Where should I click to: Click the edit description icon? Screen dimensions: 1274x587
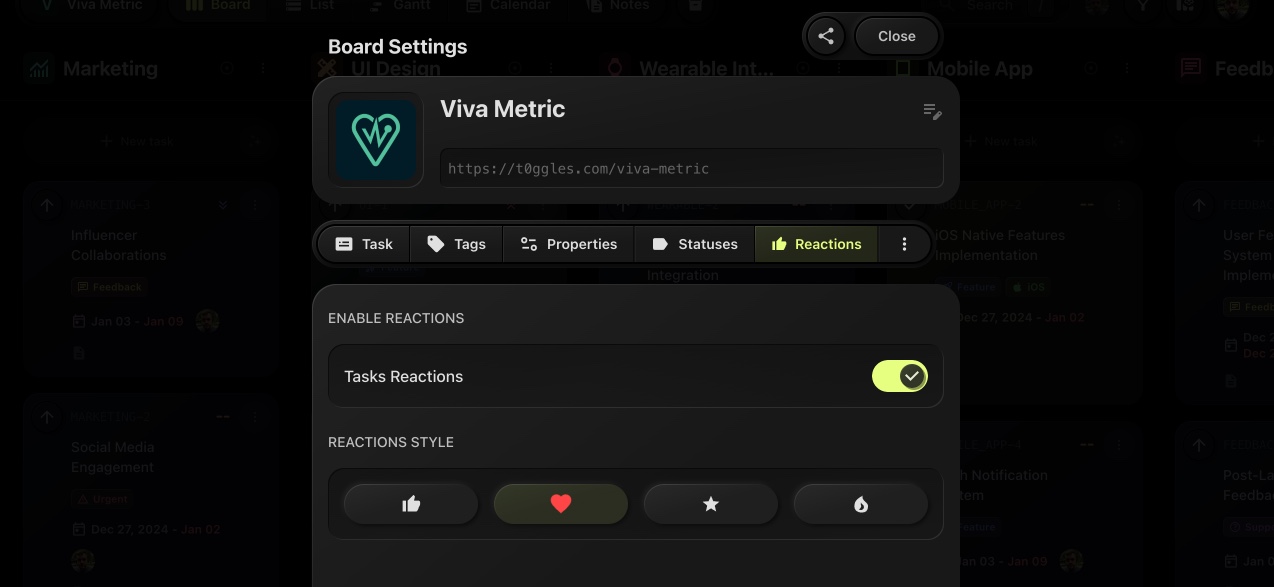pos(932,112)
